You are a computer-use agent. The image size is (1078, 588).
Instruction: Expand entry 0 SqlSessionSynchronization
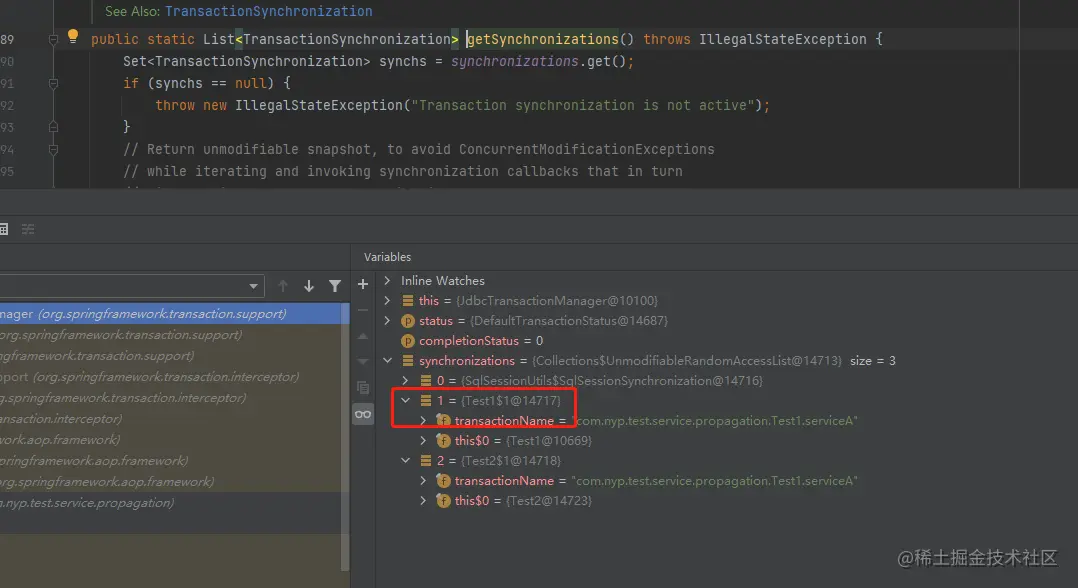point(405,380)
